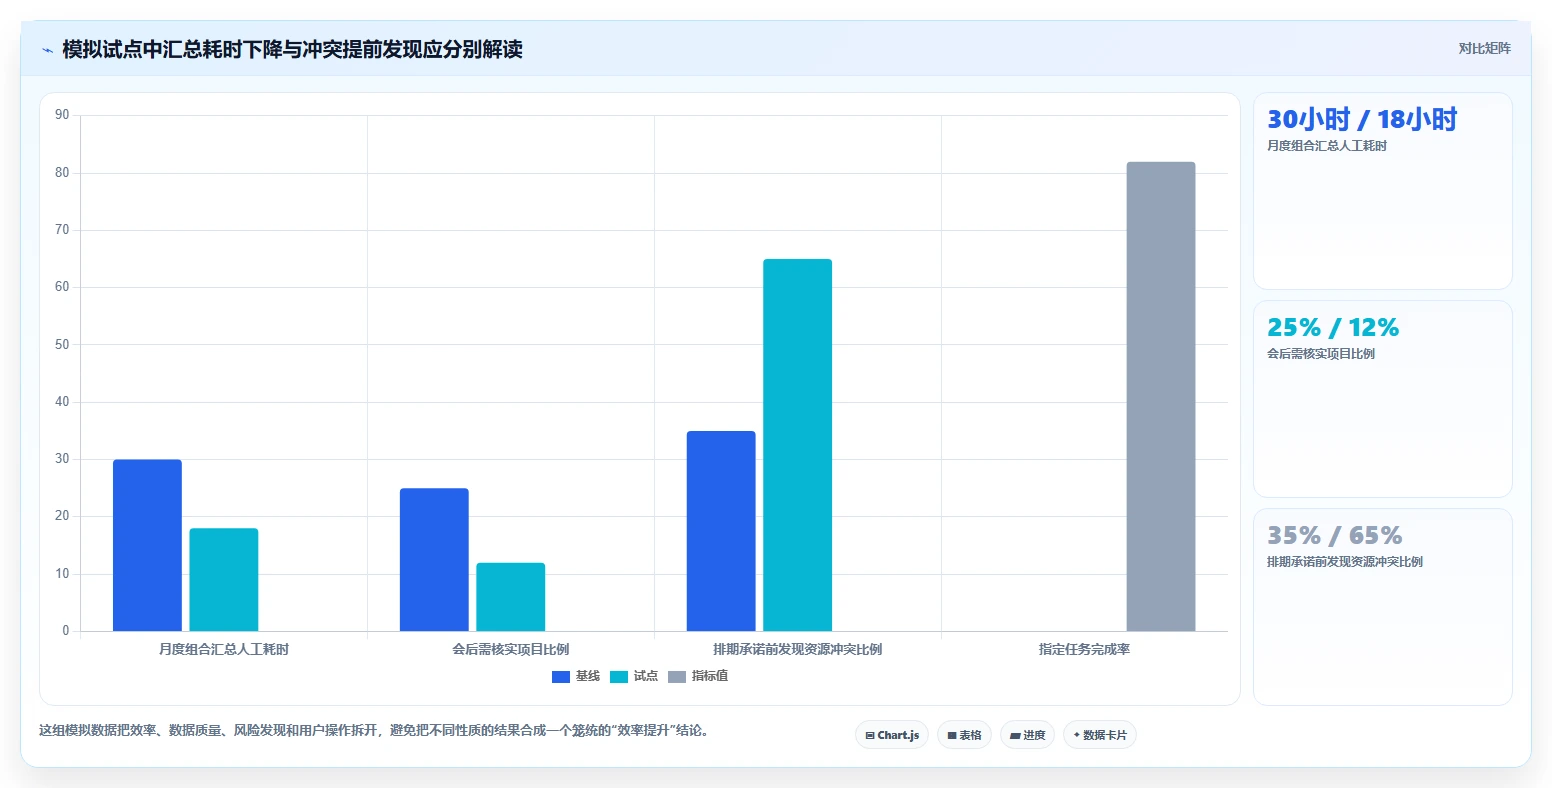Click the 25% / 12% value
The image size is (1552, 788).
(1333, 328)
